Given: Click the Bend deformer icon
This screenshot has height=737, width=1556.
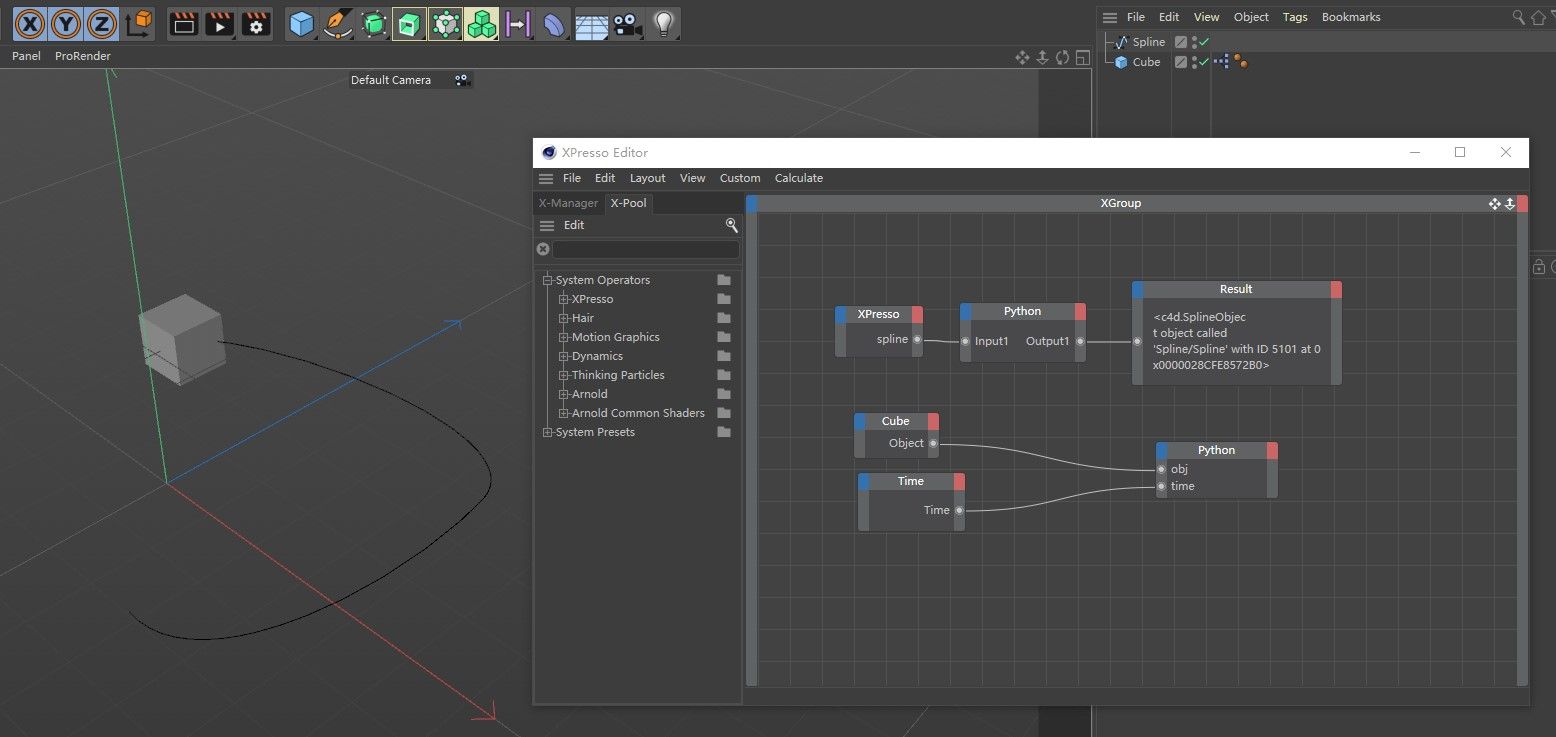Looking at the screenshot, I should click(x=554, y=23).
